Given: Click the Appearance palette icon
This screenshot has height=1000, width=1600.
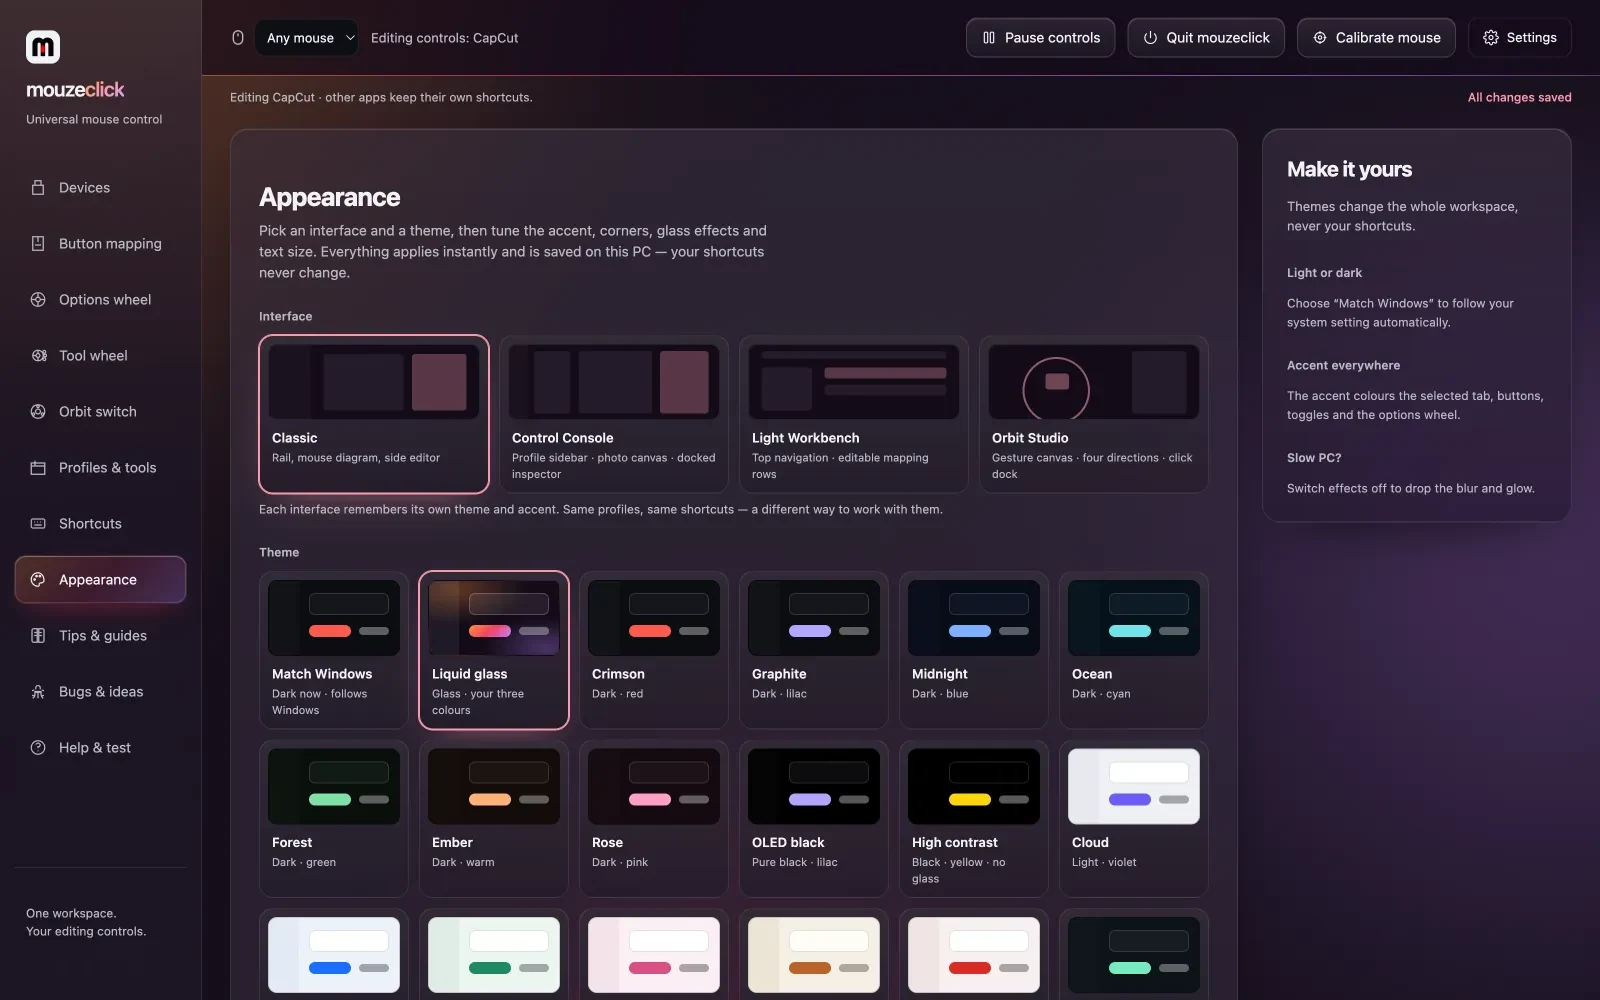Looking at the screenshot, I should pos(38,580).
